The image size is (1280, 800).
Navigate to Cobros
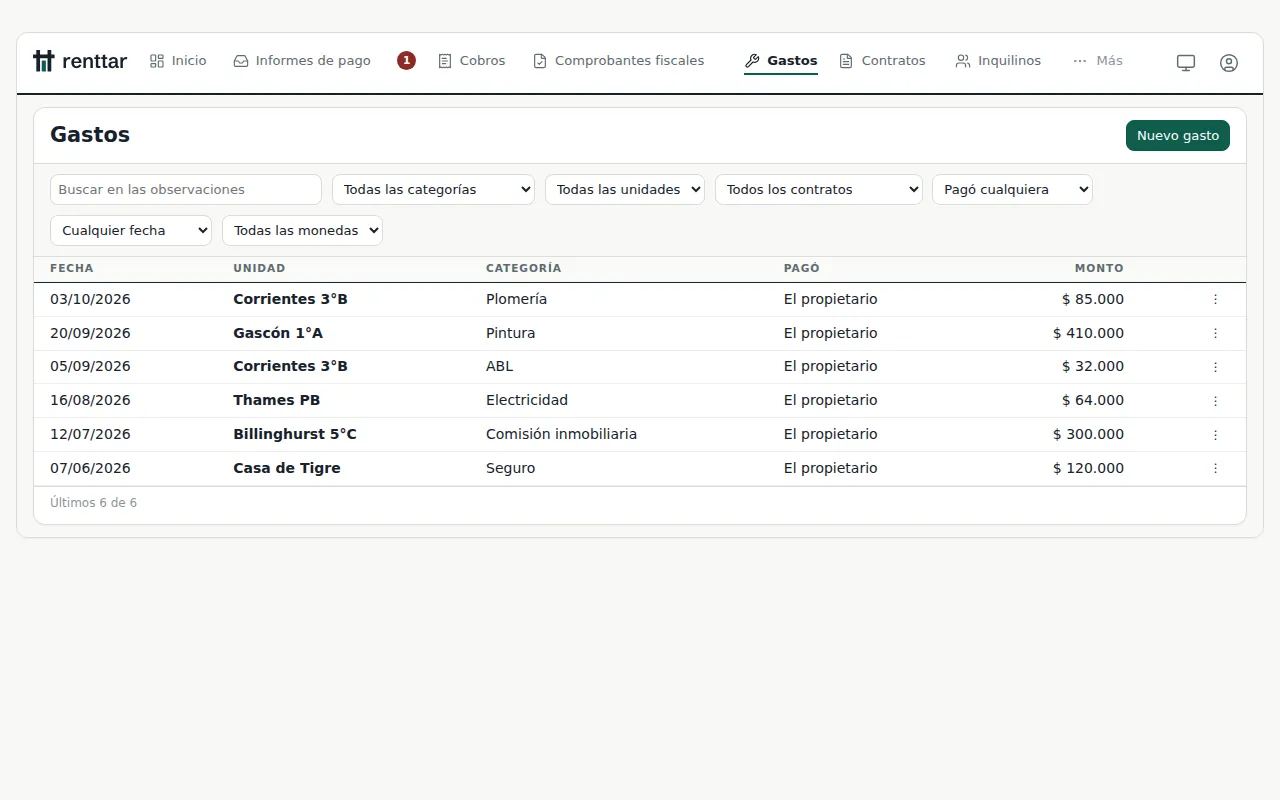click(472, 61)
